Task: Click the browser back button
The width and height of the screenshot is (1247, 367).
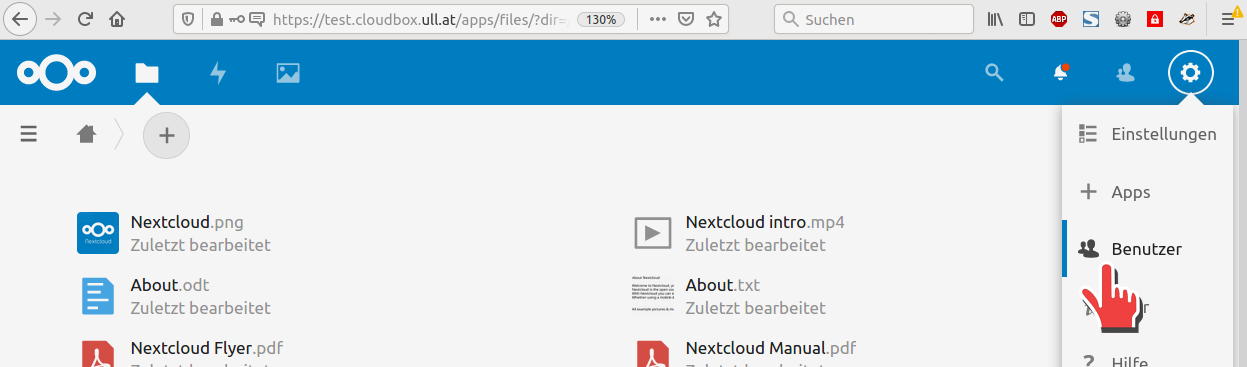Action: [20, 19]
